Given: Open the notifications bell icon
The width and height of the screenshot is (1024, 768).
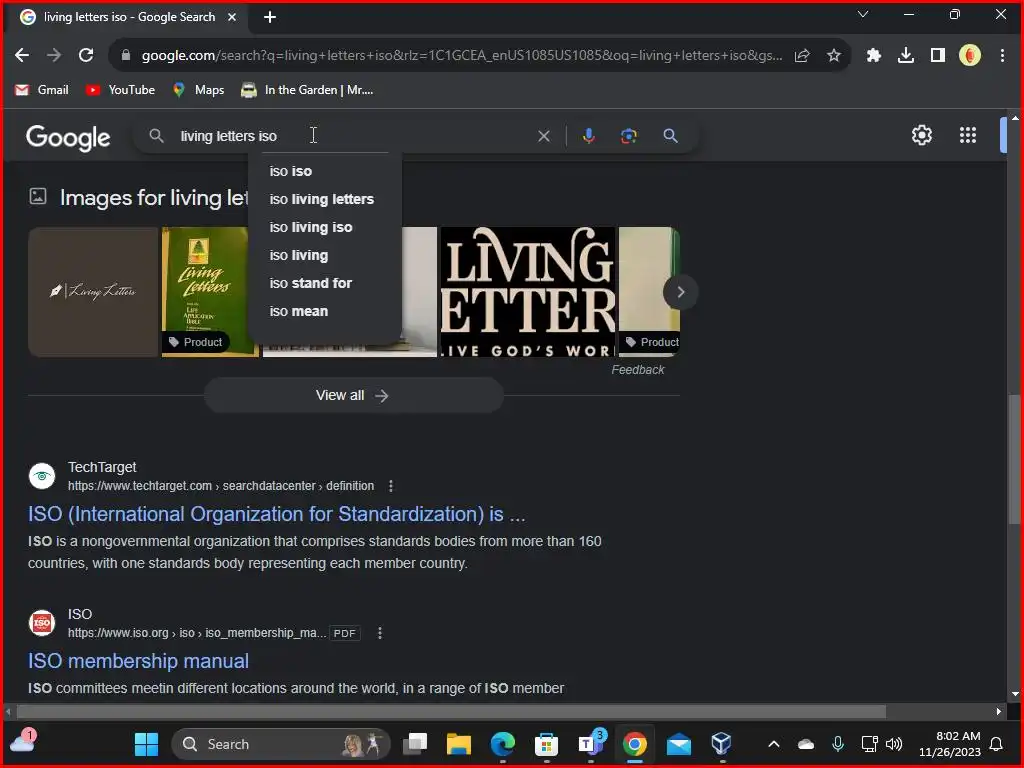Looking at the screenshot, I should click(997, 744).
